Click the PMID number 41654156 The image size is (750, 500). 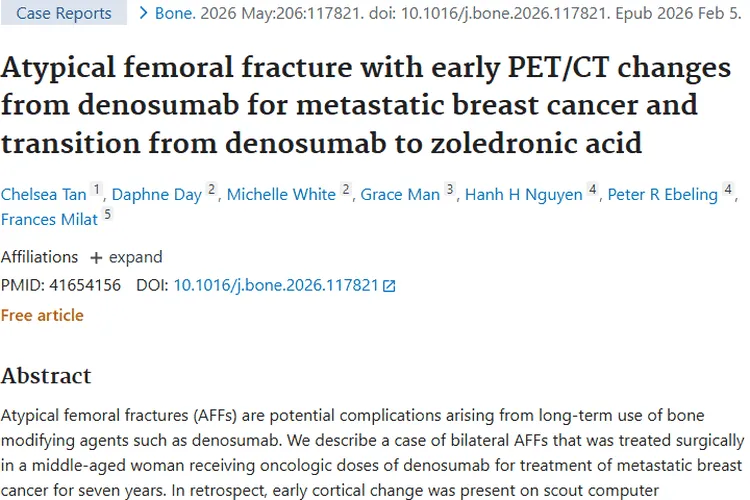84,285
